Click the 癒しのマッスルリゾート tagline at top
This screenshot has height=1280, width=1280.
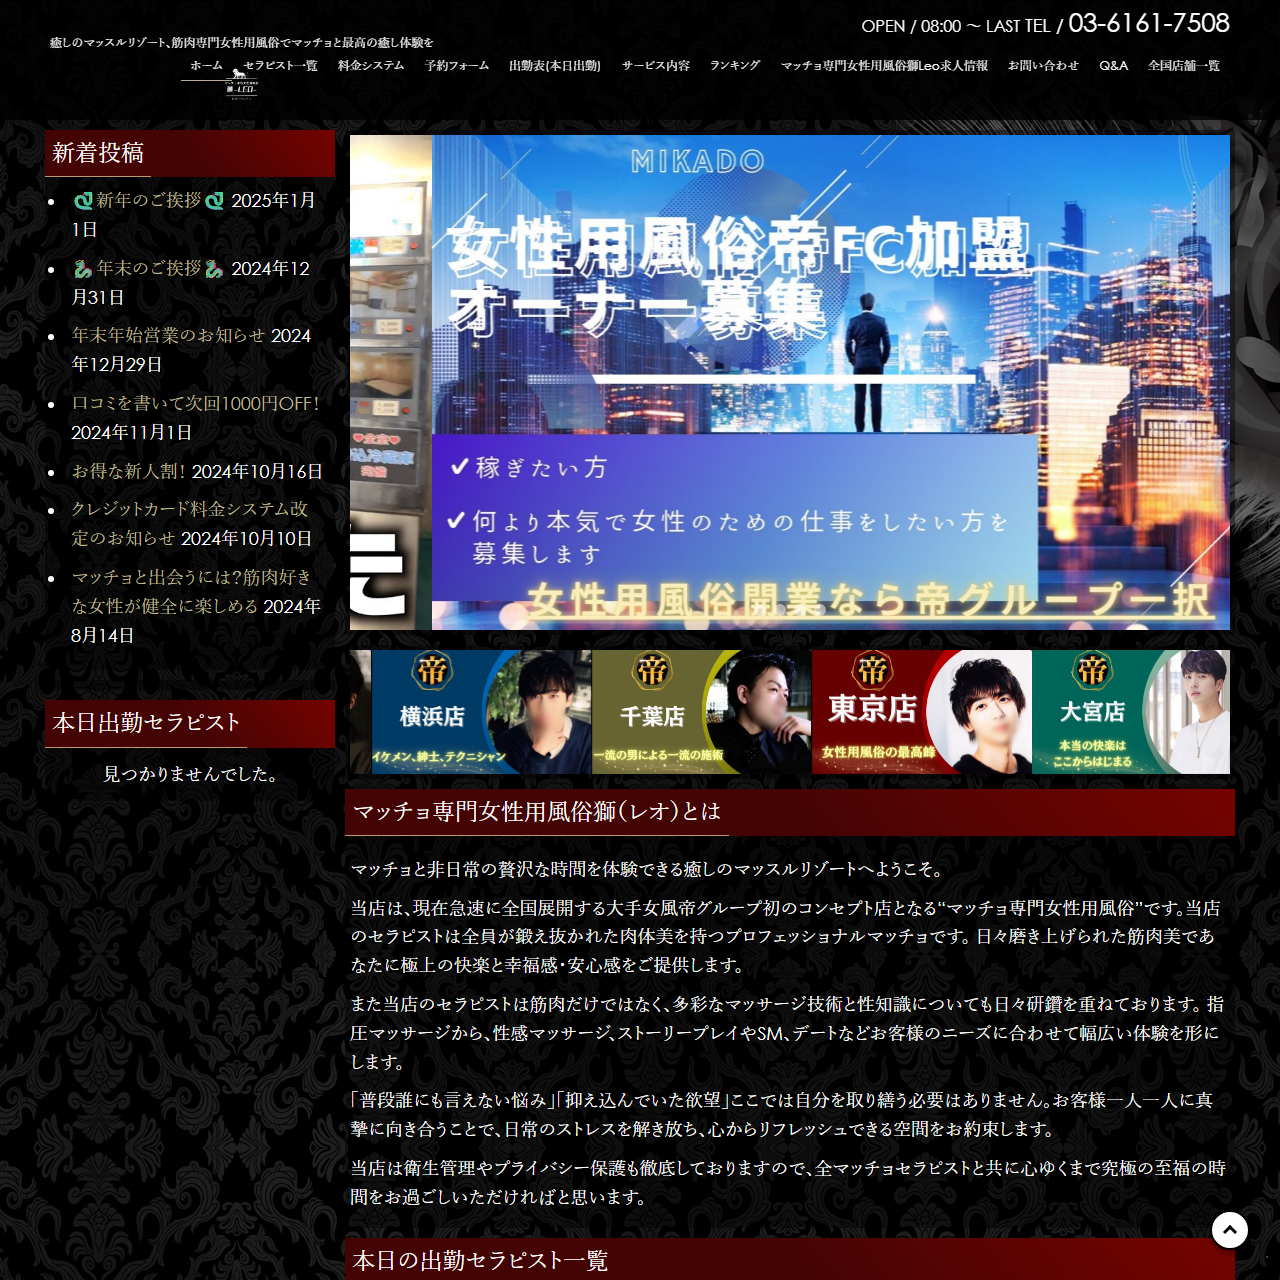click(x=242, y=43)
